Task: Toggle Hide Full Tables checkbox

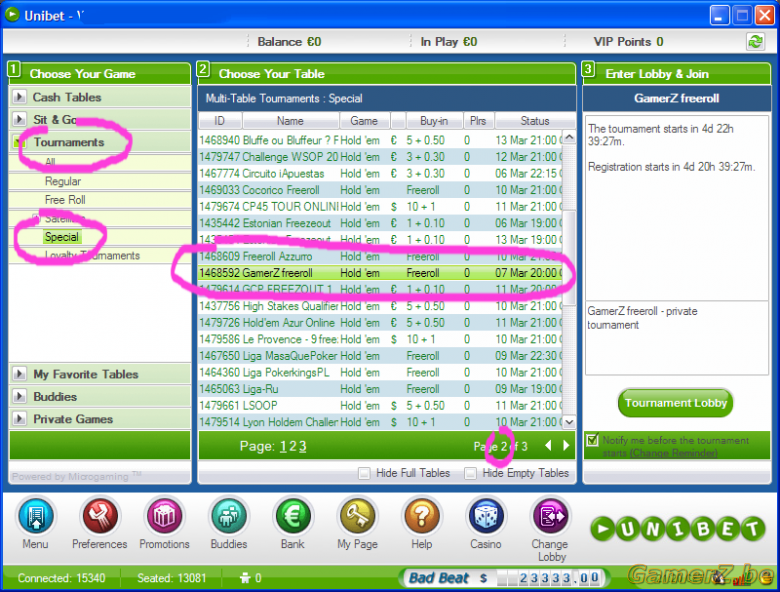Action: pos(364,473)
